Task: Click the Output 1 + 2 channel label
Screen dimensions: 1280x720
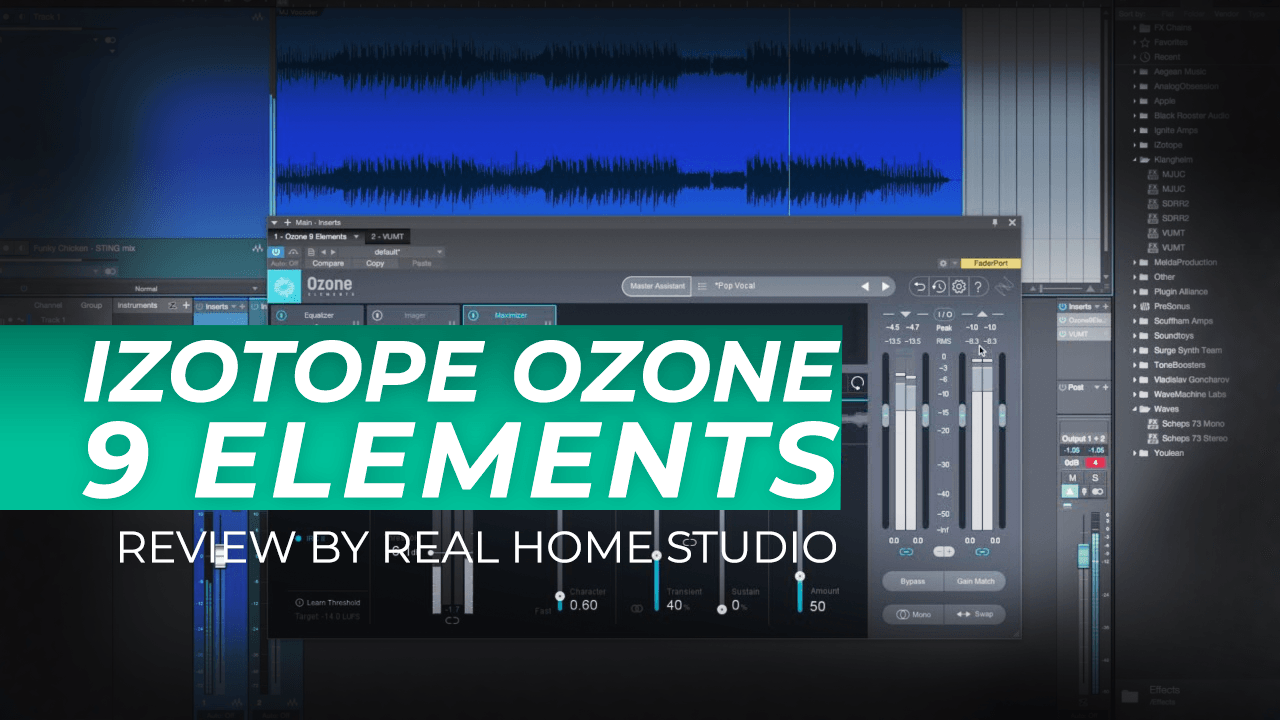Action: [x=1083, y=439]
